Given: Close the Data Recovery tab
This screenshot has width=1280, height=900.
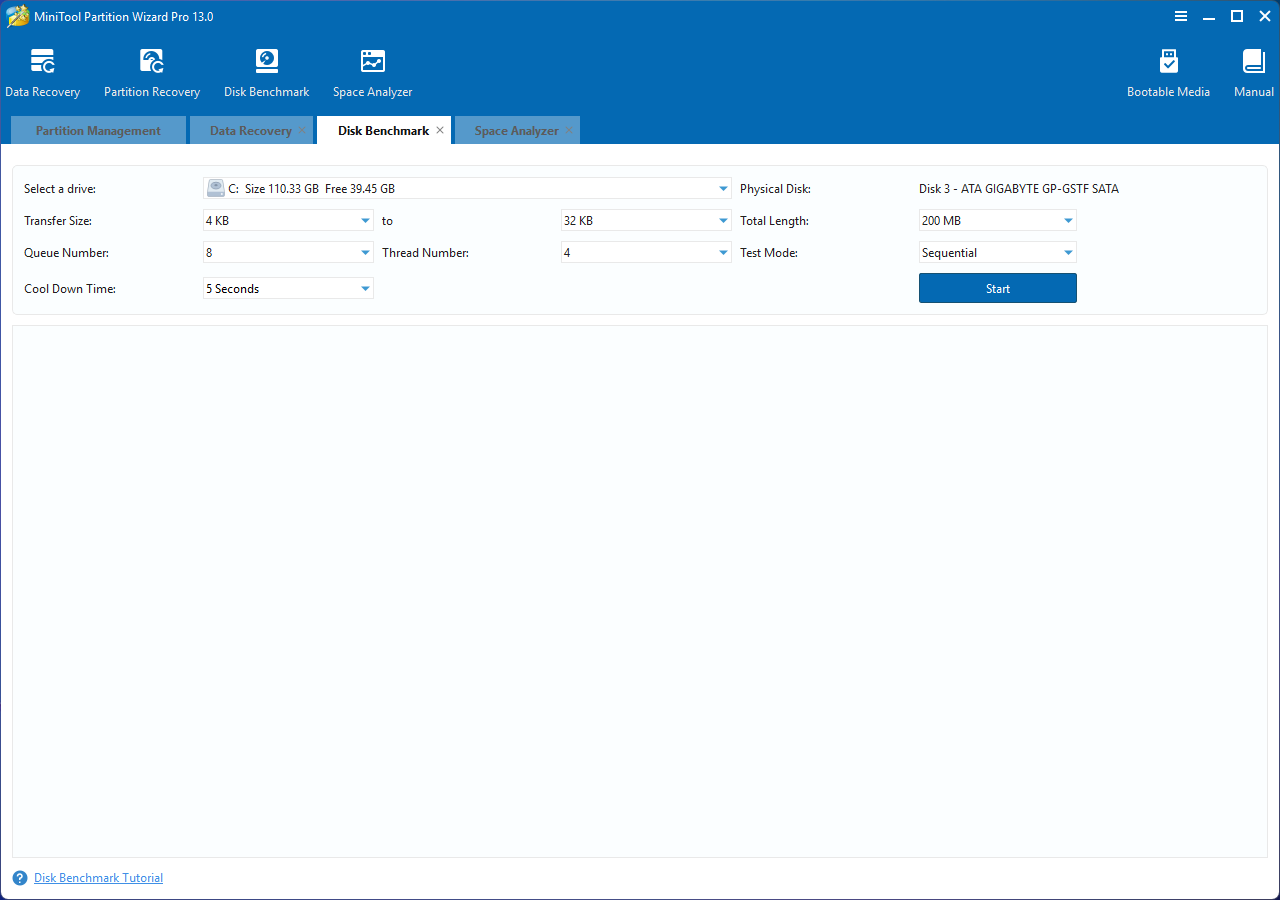Looking at the screenshot, I should [302, 130].
